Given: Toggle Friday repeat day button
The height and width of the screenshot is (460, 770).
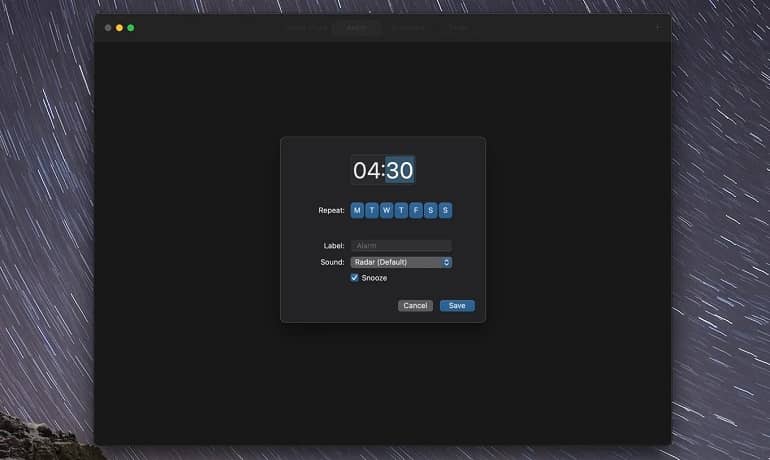Looking at the screenshot, I should coord(416,210).
